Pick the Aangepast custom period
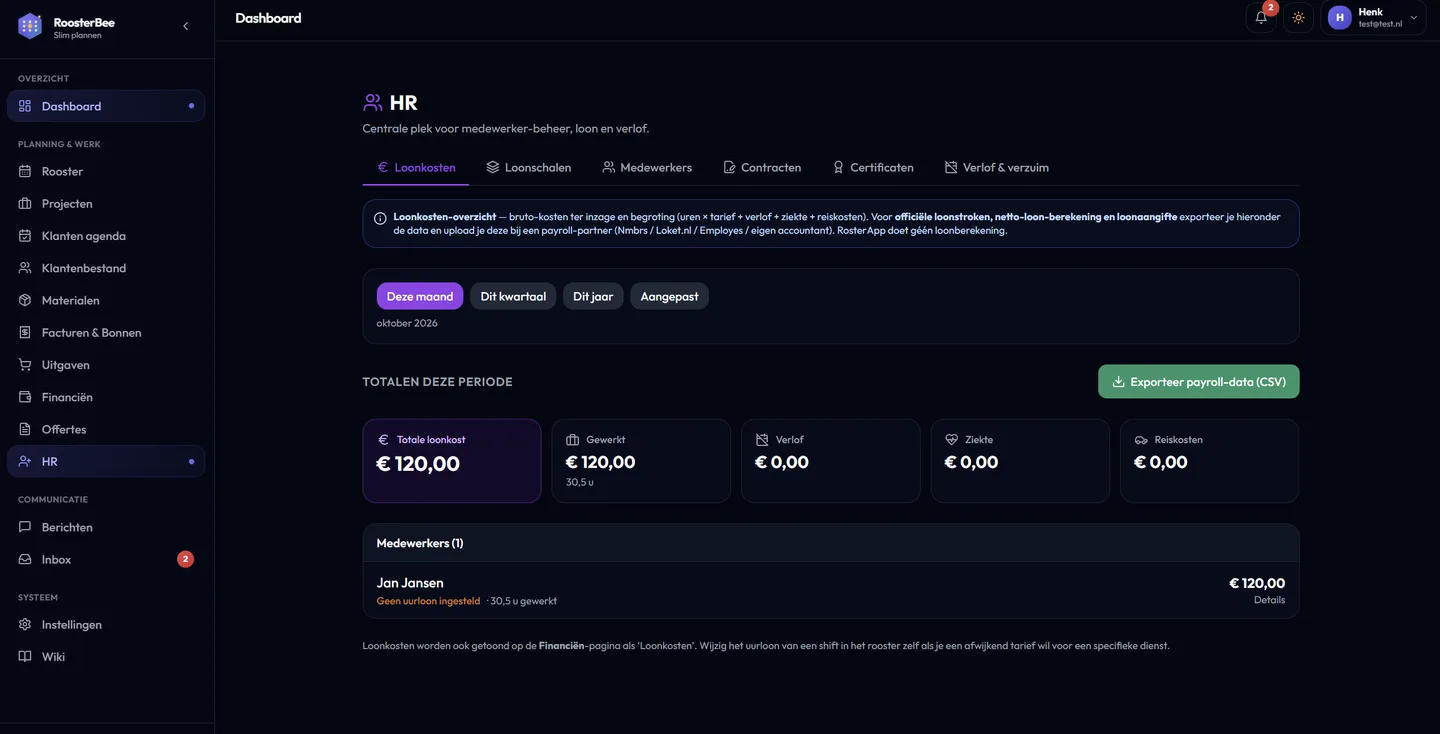 tap(669, 296)
